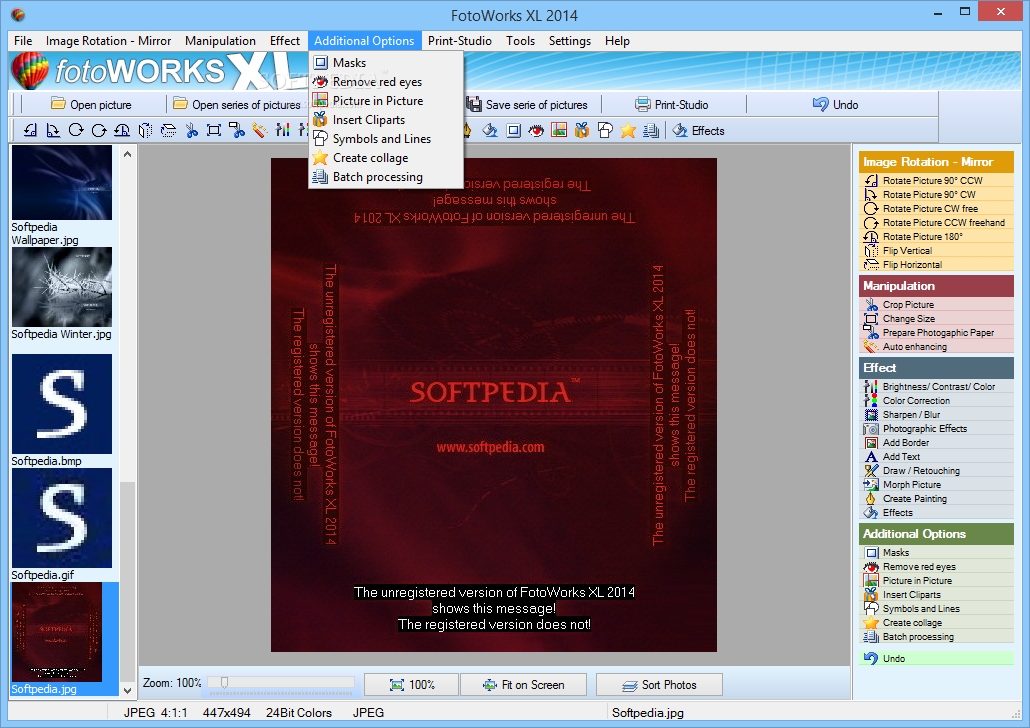Screen dimensions: 1030x728
Task: Click Prepare Photographic Paper in right panel
Action: (936, 332)
